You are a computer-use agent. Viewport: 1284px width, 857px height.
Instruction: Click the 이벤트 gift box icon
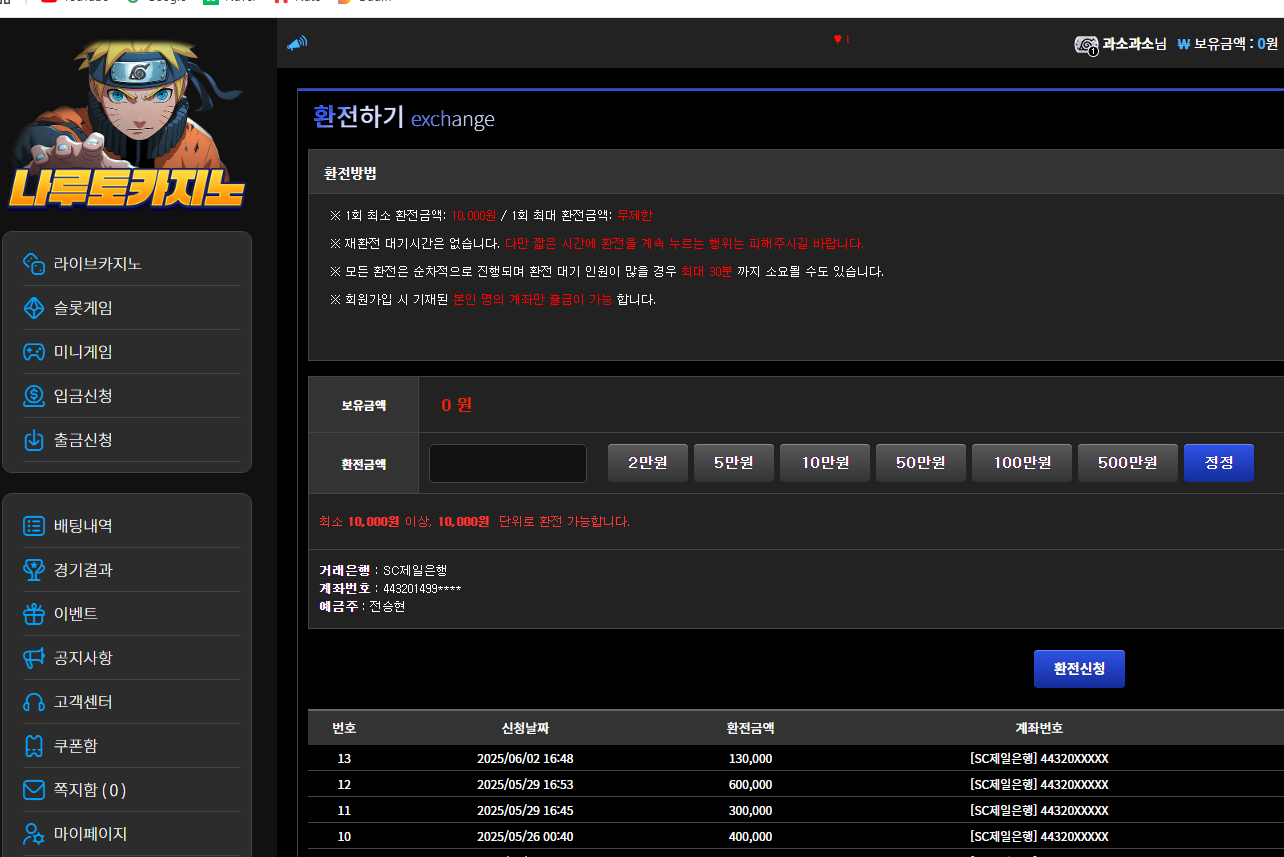(x=34, y=614)
